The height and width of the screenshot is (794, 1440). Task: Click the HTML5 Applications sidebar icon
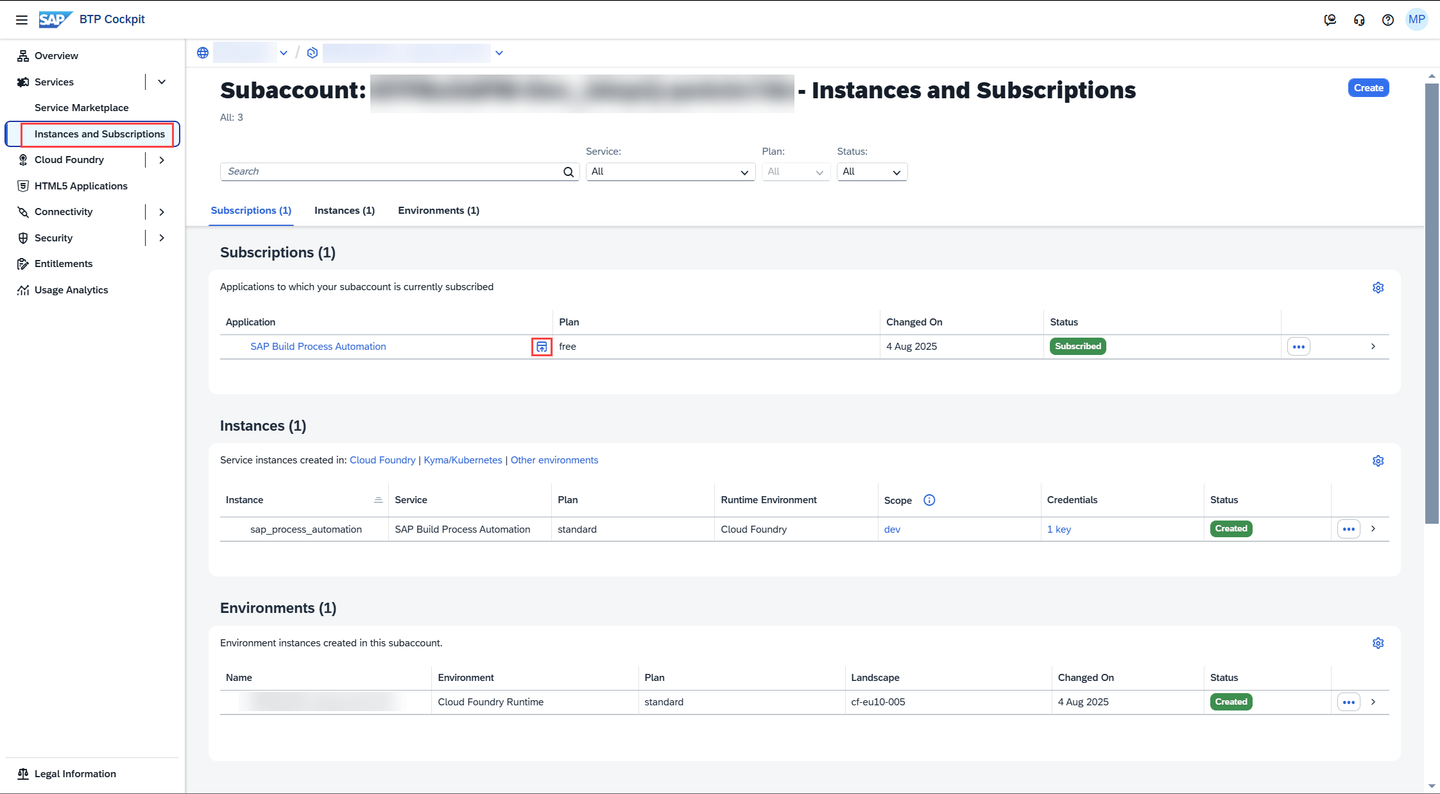23,186
